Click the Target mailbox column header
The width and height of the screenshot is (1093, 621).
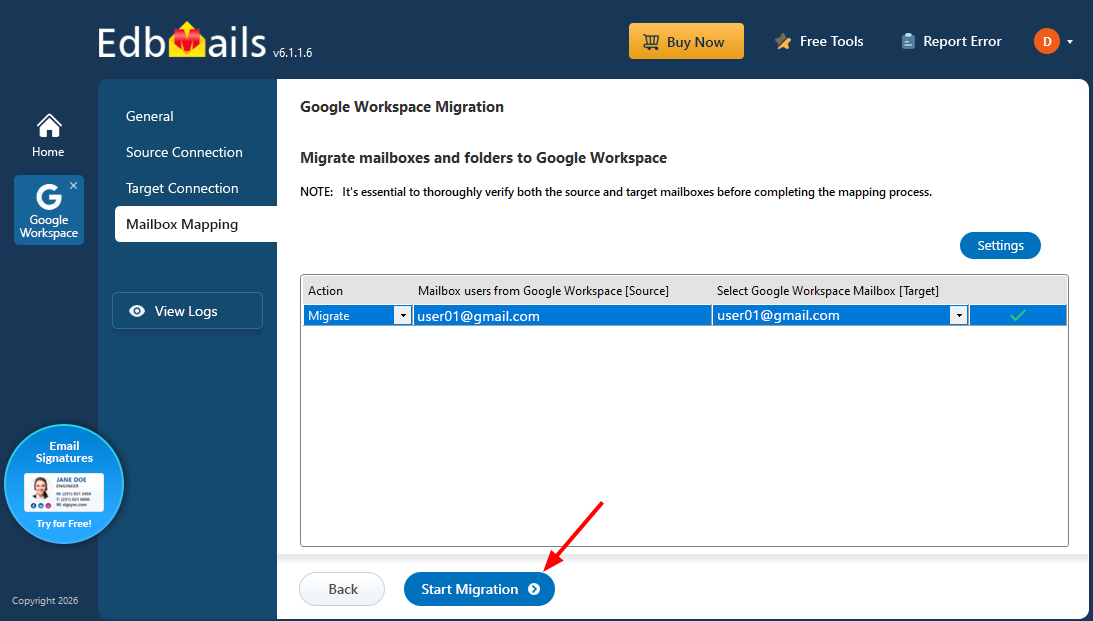coord(827,291)
